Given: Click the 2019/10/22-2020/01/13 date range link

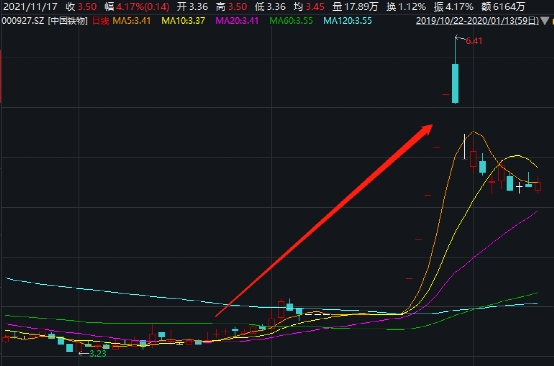Looking at the screenshot, I should (477, 21).
